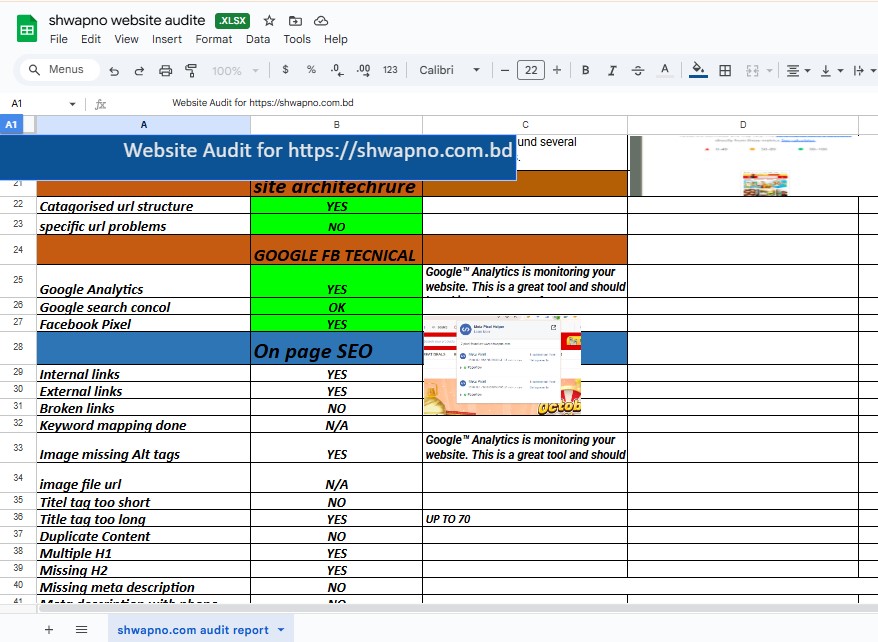Viewport: 878px width, 642px height.
Task: Click the Menus search button
Action: point(58,70)
